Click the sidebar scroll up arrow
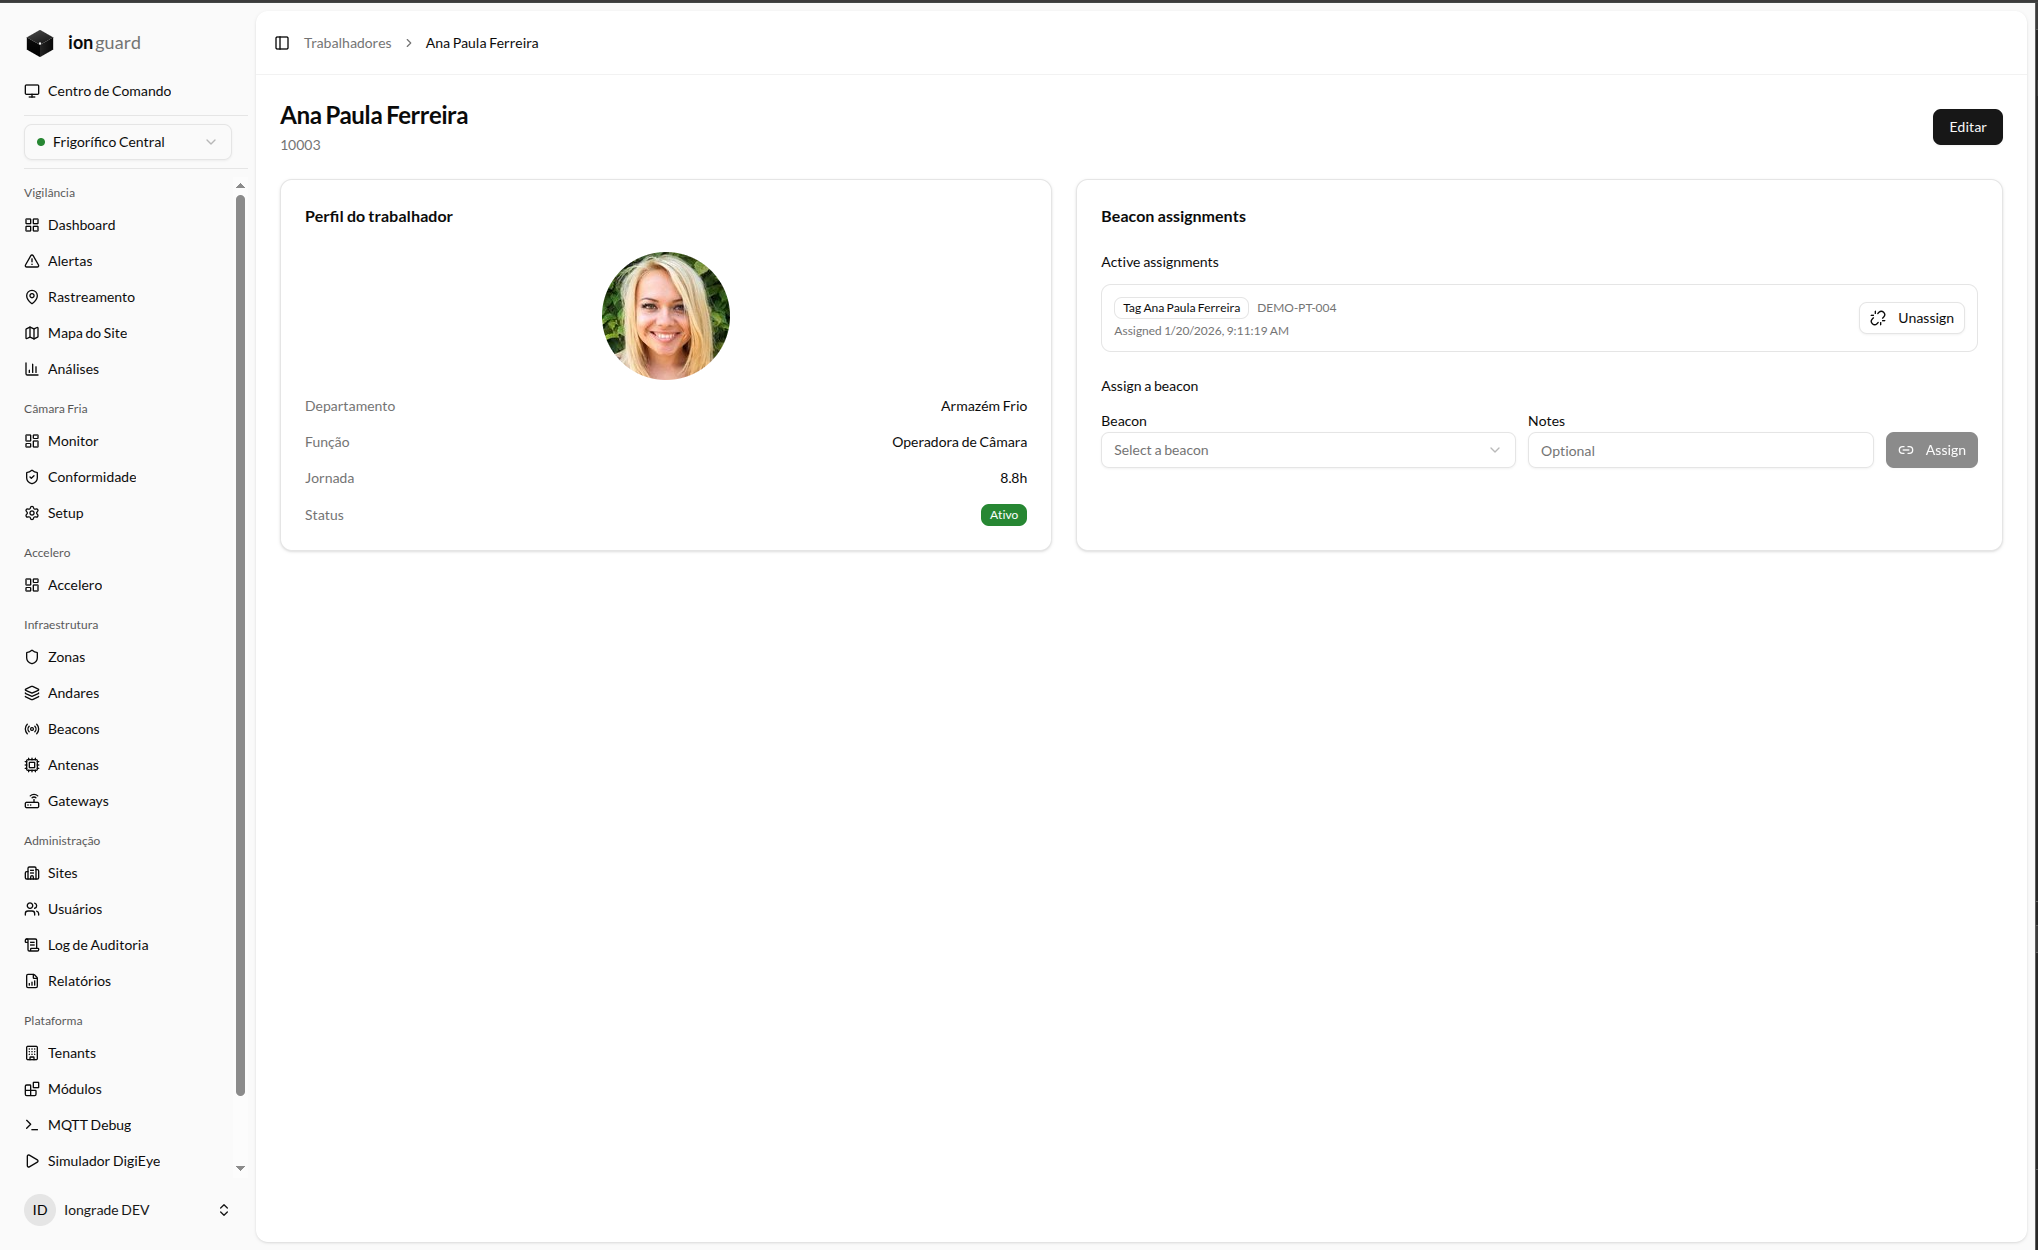Image resolution: width=2038 pixels, height=1250 pixels. click(x=240, y=186)
